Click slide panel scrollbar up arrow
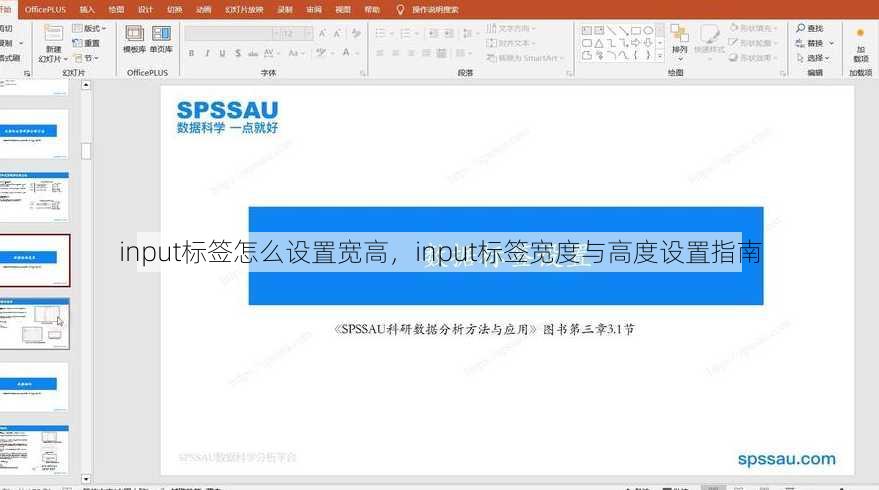Screen dimensions: 879x490 pos(86,85)
